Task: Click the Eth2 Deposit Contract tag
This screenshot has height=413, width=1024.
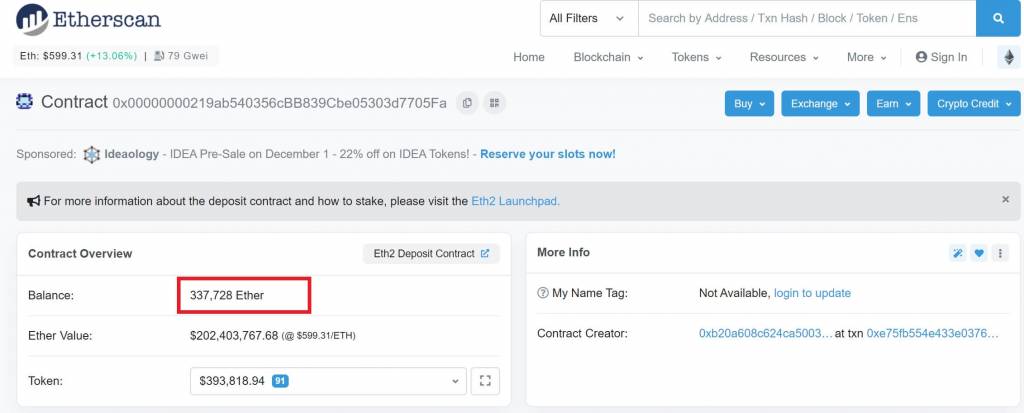Action: tap(431, 254)
